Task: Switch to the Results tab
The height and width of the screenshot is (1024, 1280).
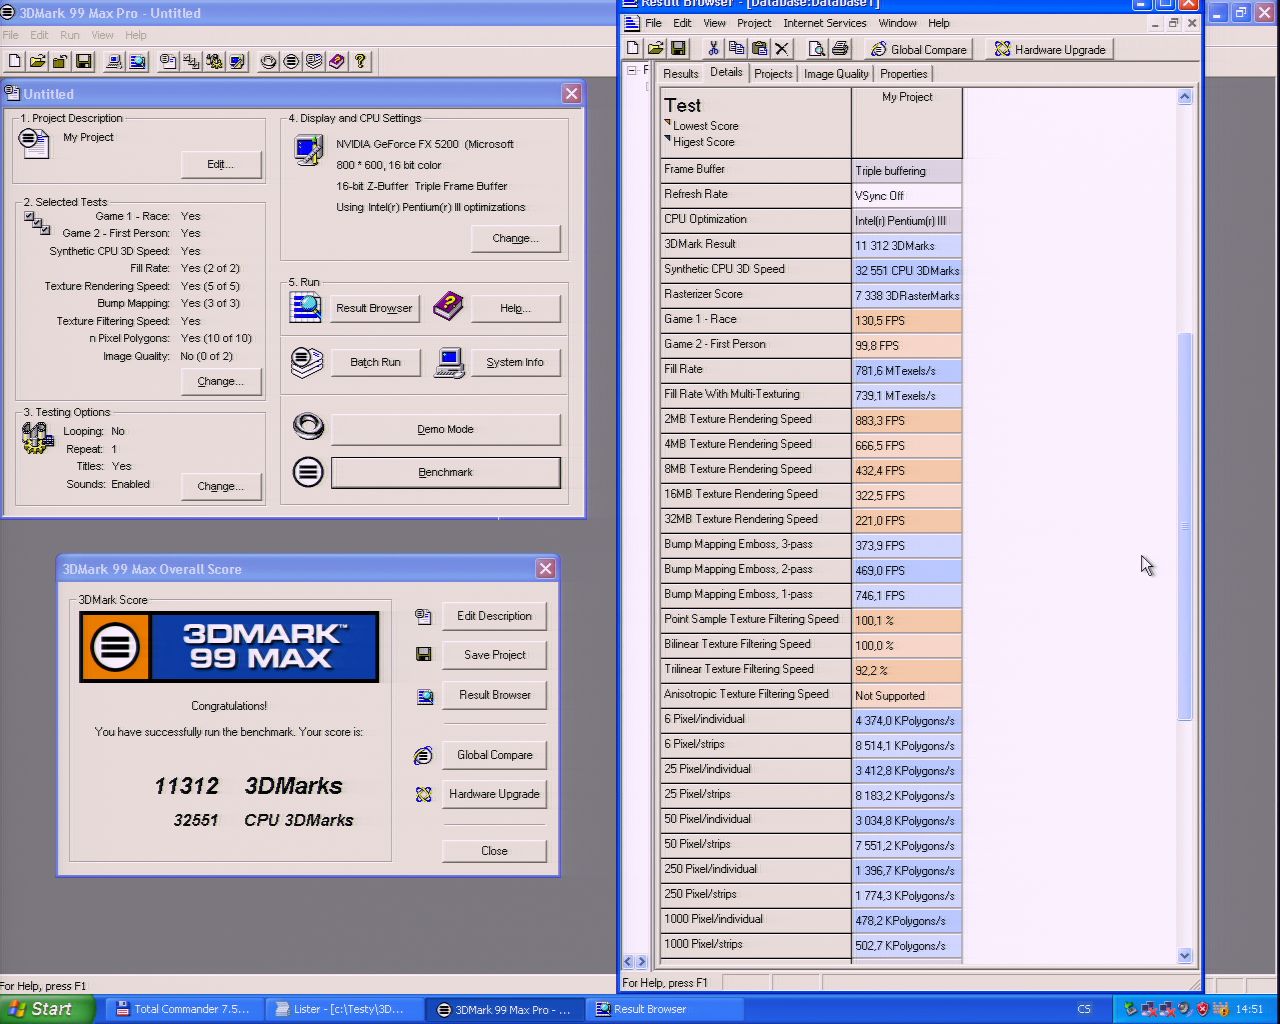Action: [x=680, y=74]
